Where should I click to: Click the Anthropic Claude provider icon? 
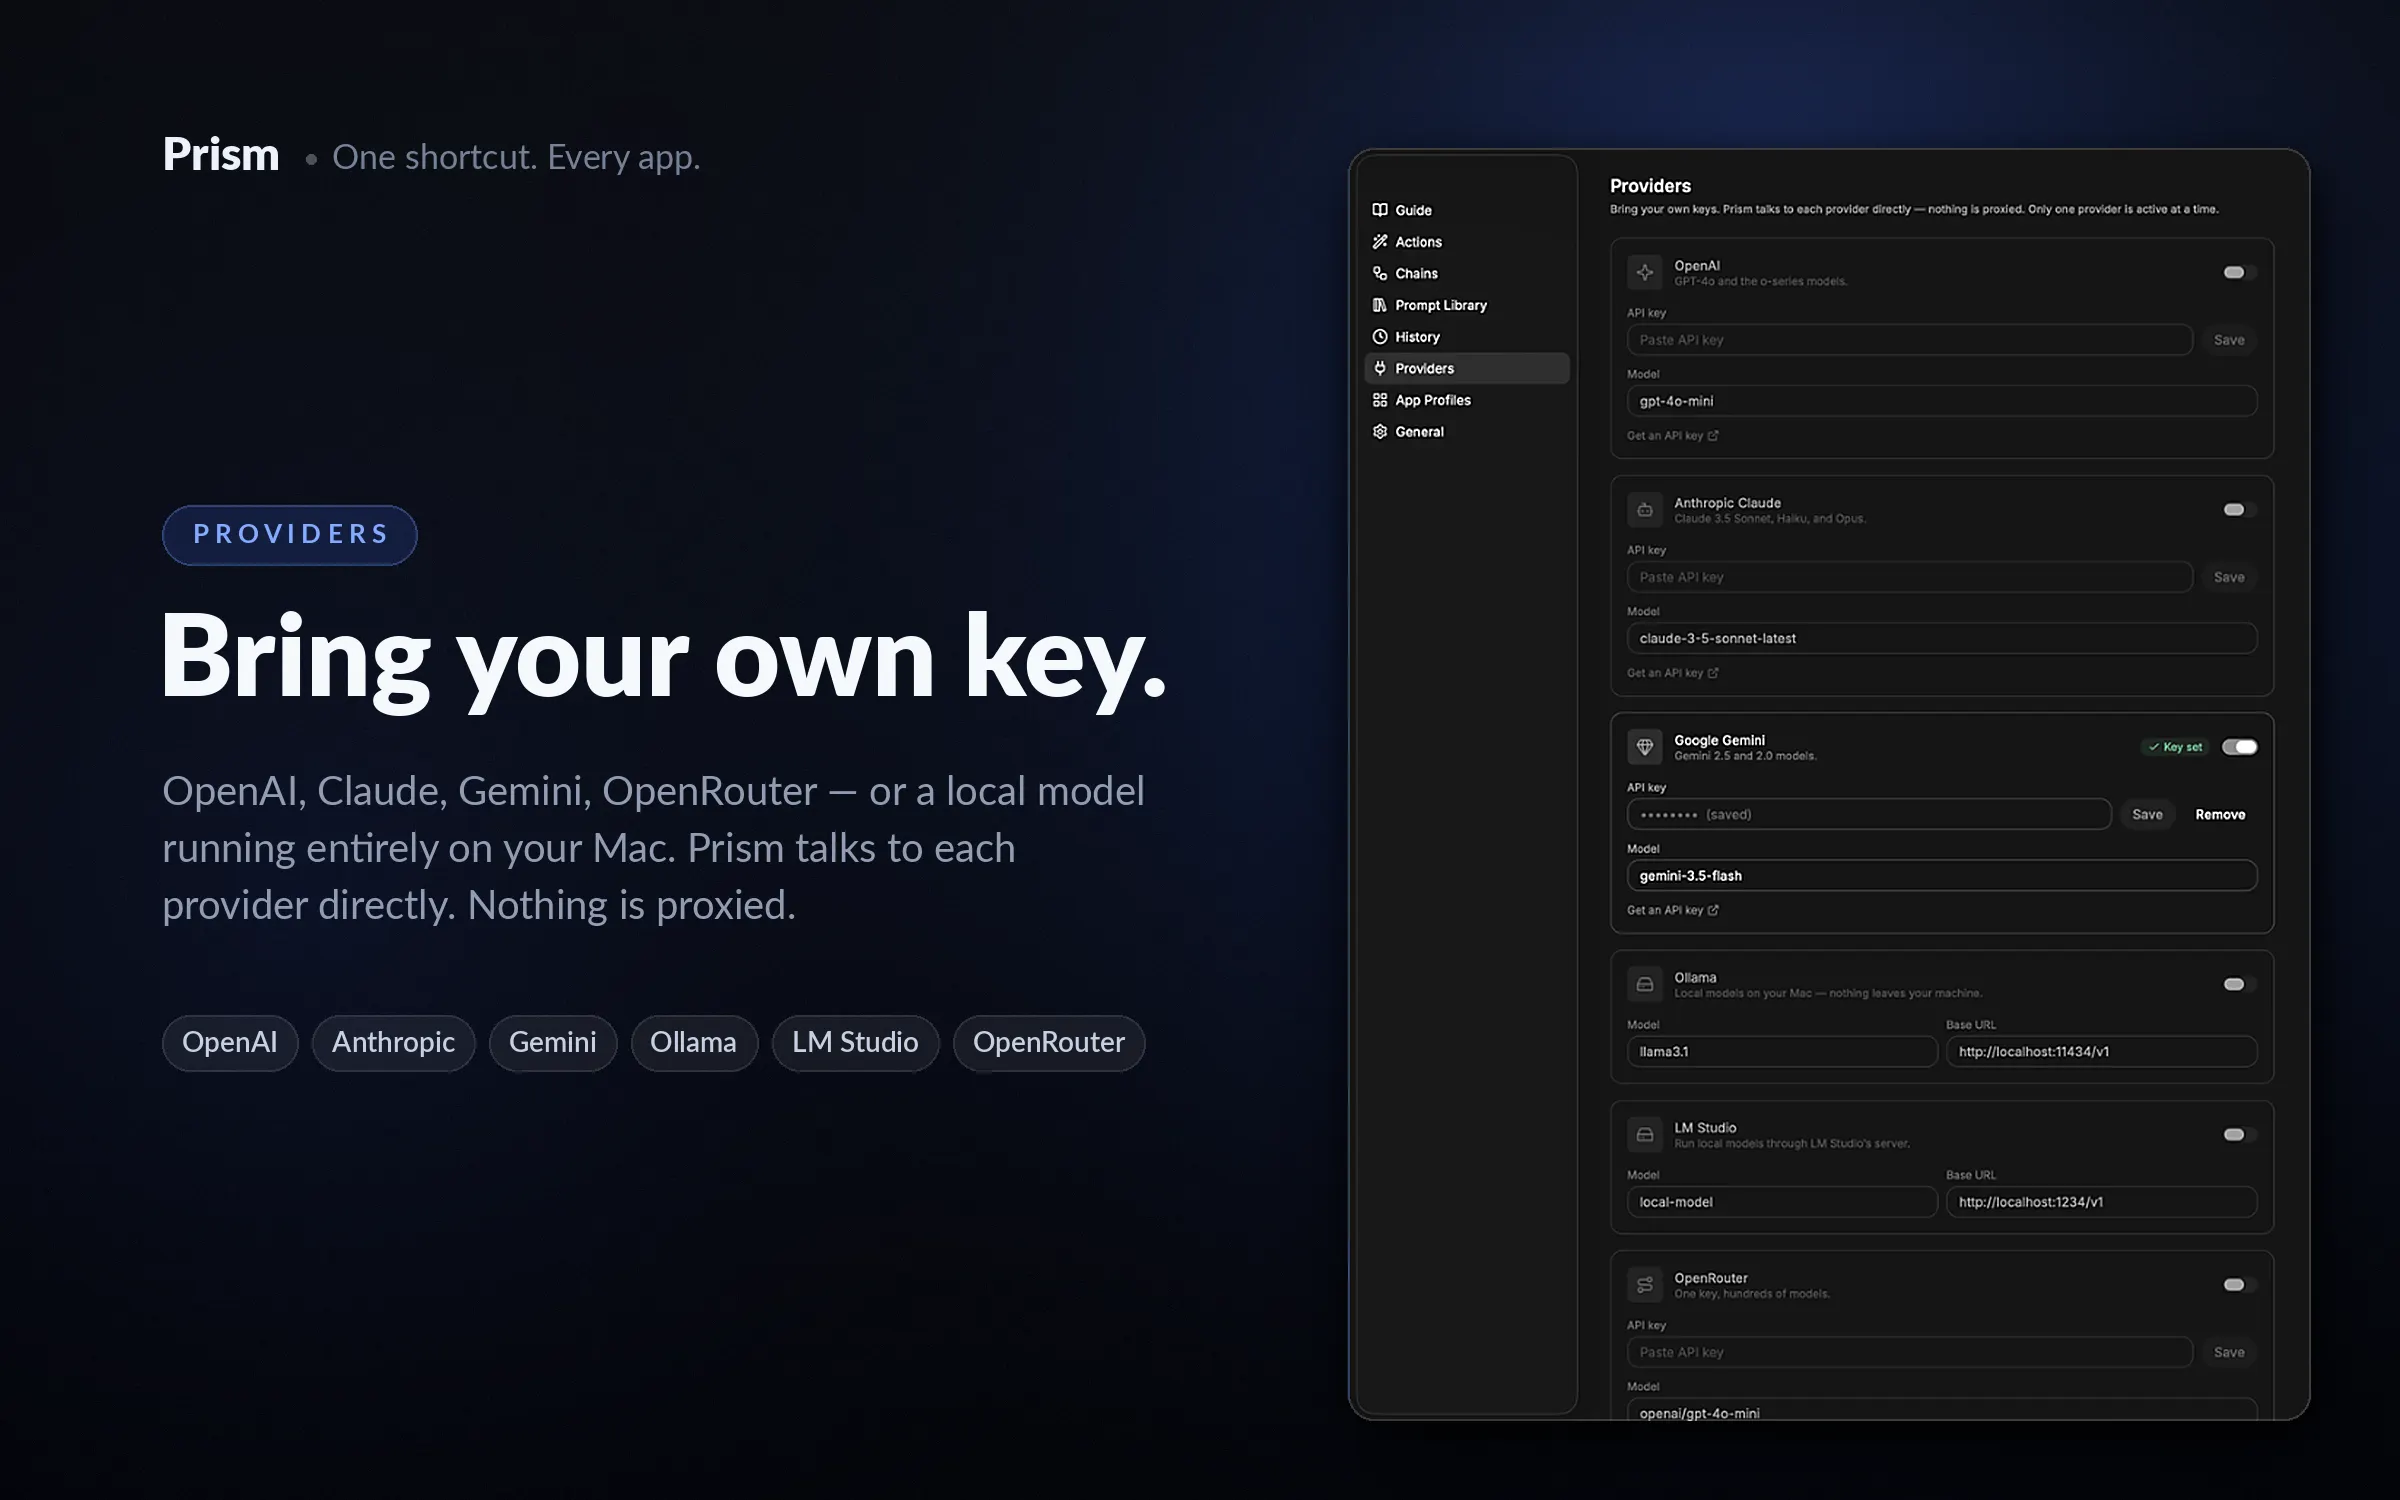[1644, 510]
